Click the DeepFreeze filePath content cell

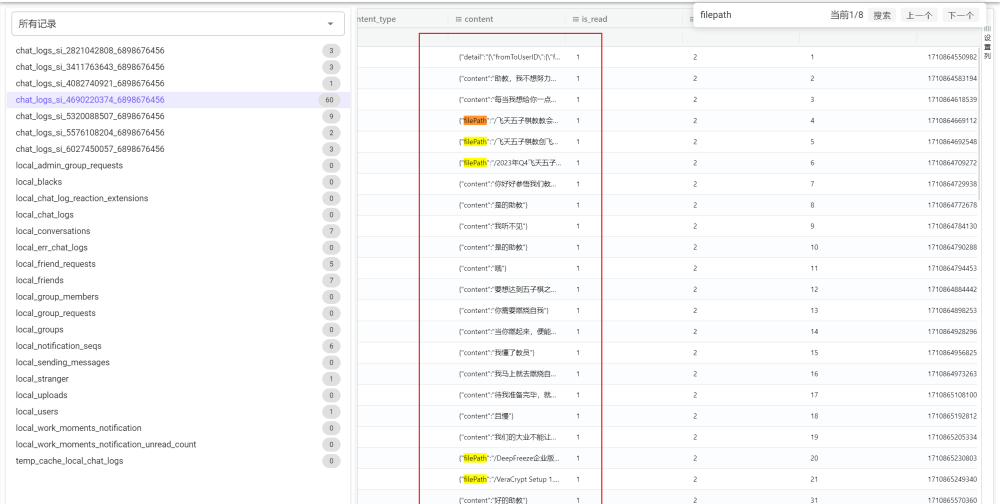click(x=508, y=458)
